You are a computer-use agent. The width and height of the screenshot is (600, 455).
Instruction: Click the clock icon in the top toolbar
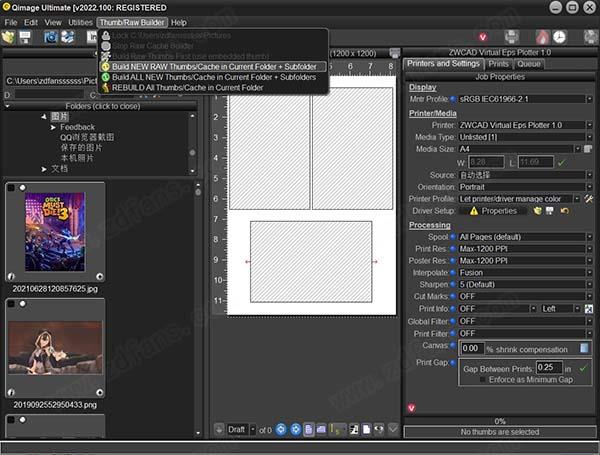pos(559,37)
